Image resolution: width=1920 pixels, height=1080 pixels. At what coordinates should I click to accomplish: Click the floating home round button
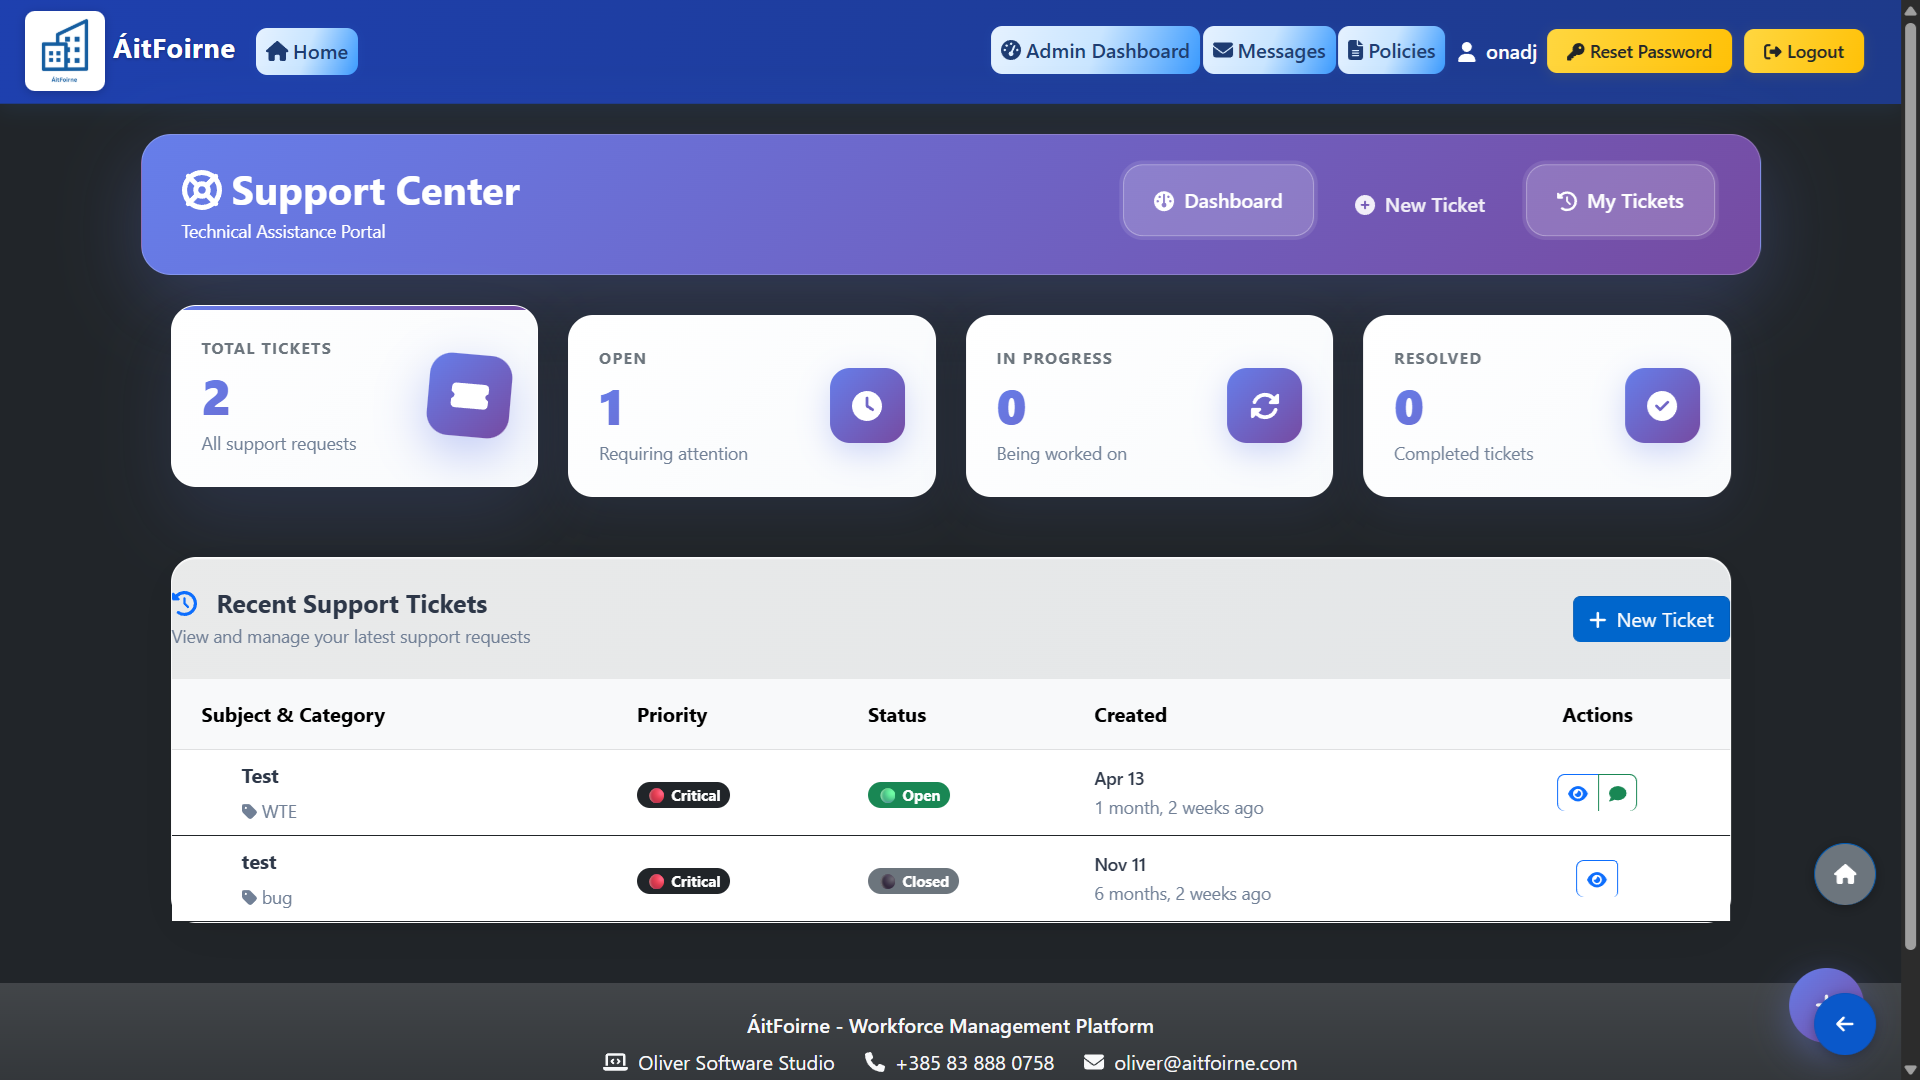(x=1845, y=874)
